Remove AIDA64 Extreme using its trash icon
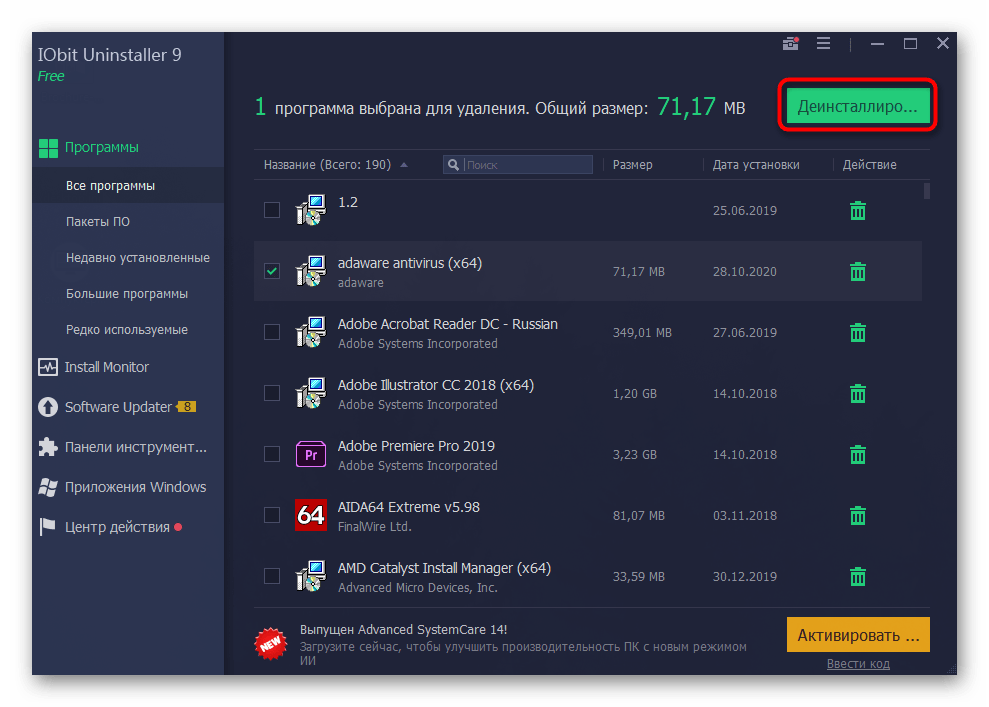Image resolution: width=989 pixels, height=707 pixels. (857, 516)
